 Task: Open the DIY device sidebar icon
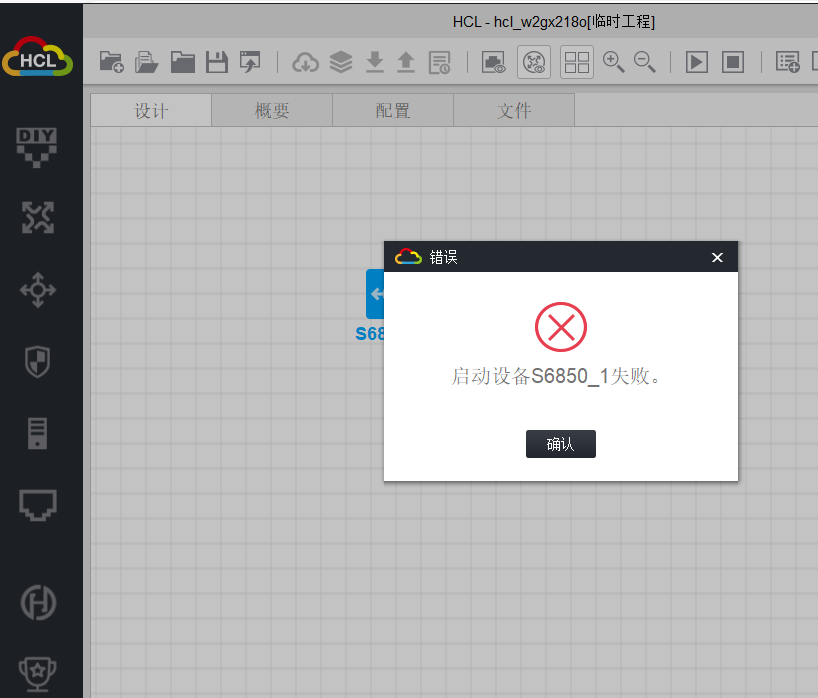(37, 148)
